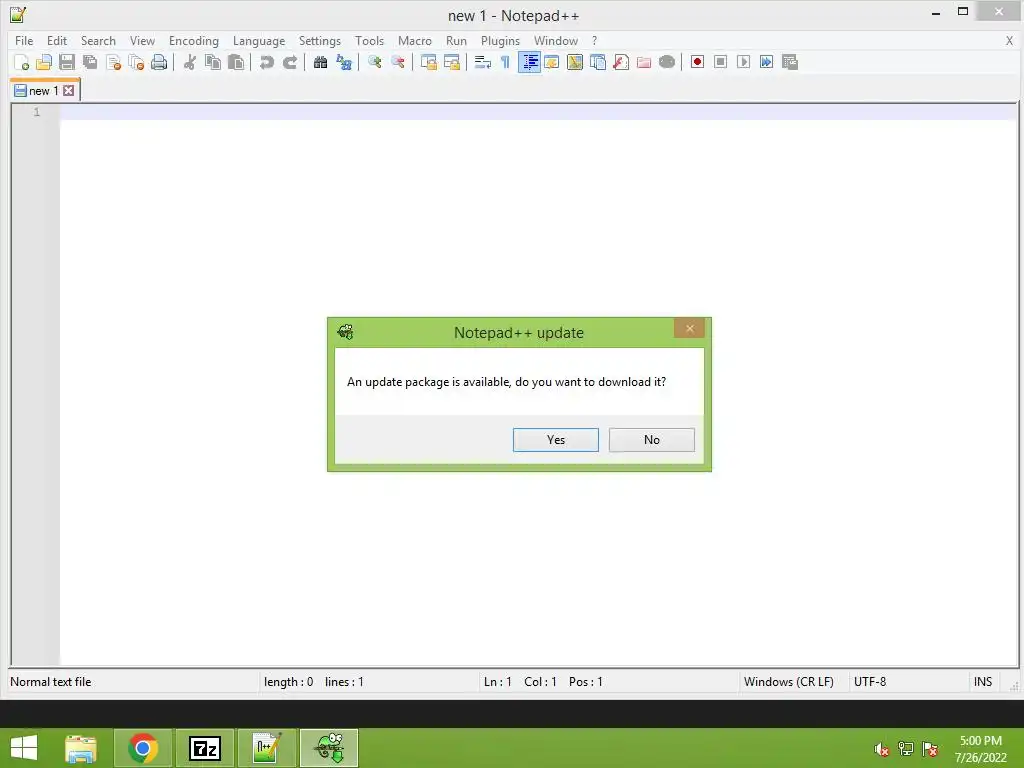Toggle the Word wrap toolbar icon
Image resolution: width=1024 pixels, height=768 pixels.
click(483, 62)
